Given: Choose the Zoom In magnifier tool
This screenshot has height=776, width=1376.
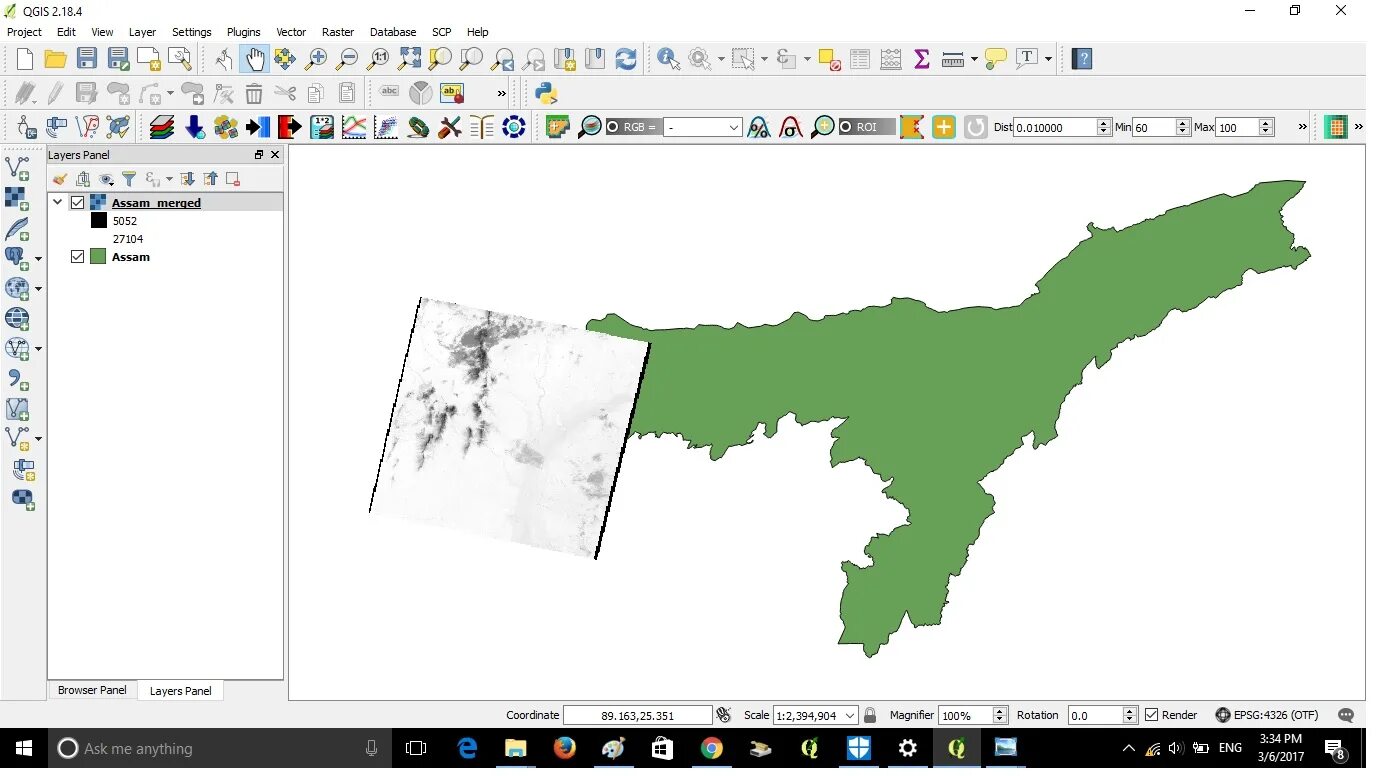Looking at the screenshot, I should click(x=316, y=59).
